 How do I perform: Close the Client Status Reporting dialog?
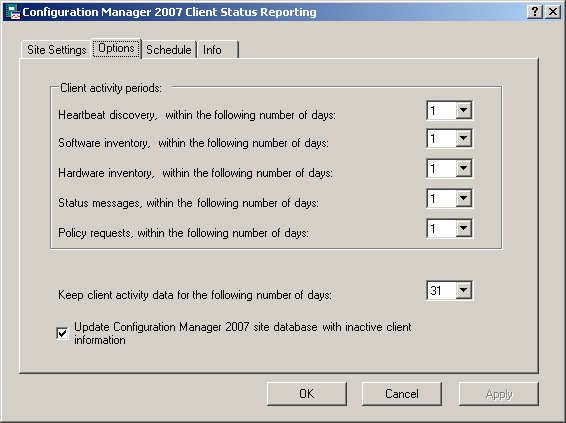click(553, 12)
